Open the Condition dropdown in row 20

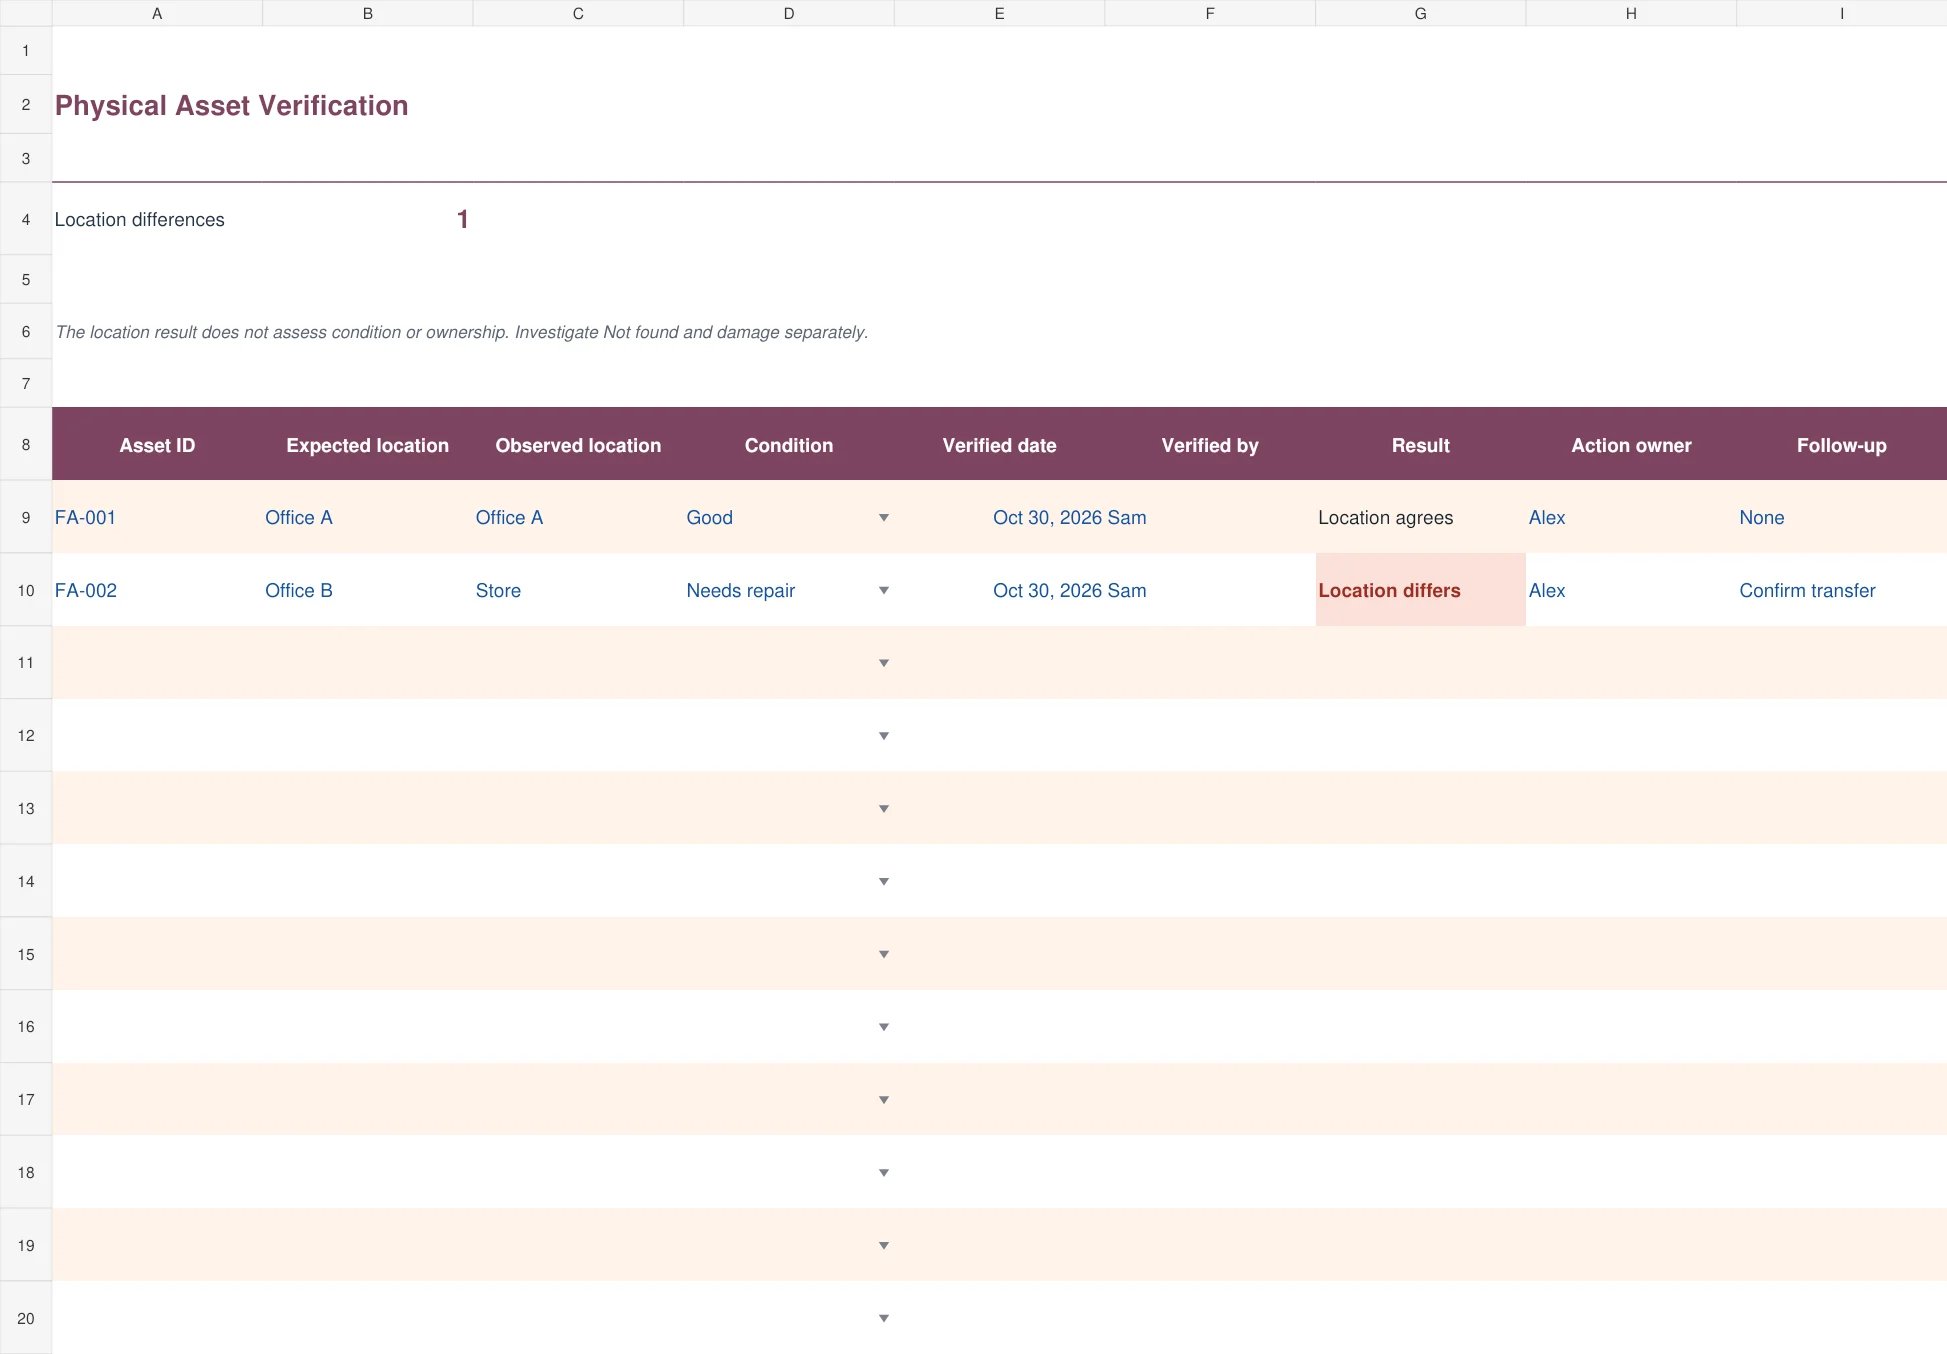[883, 1319]
